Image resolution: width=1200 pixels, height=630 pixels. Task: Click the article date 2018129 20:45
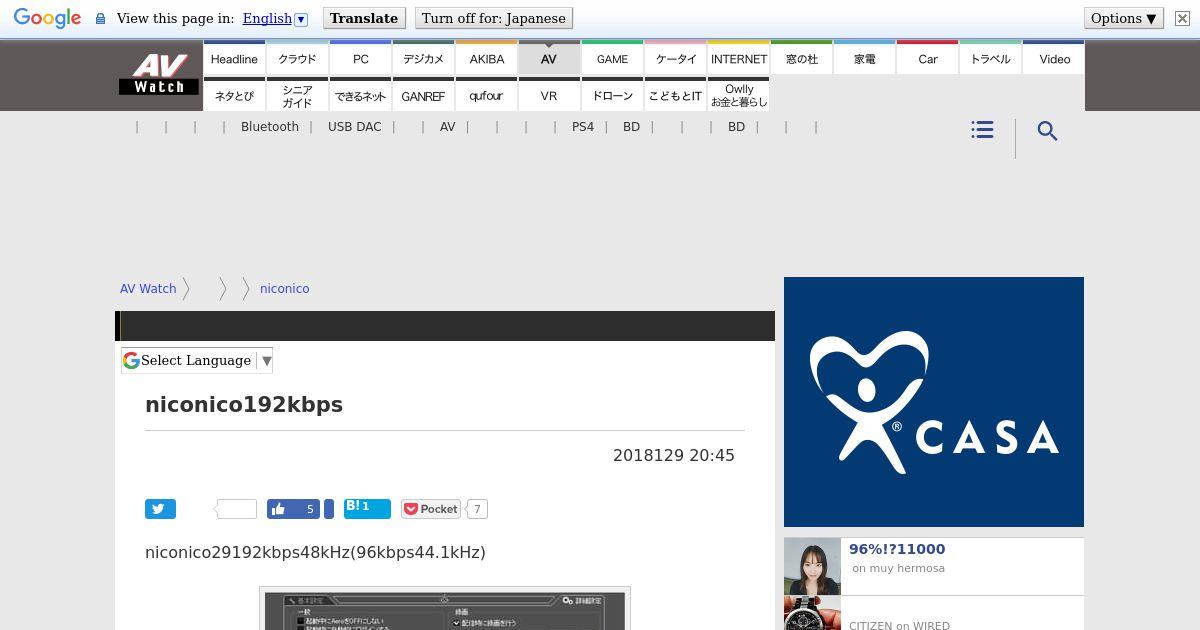click(674, 455)
